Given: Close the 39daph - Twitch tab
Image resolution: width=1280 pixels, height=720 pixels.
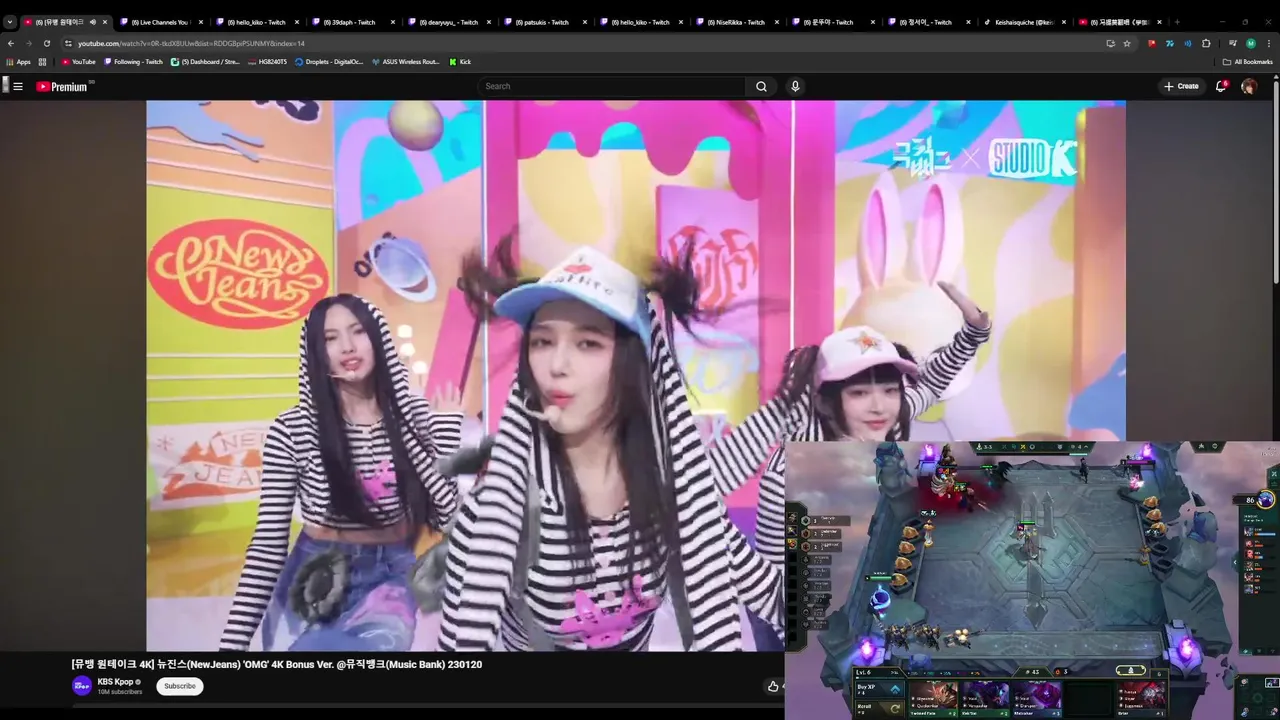Looking at the screenshot, I should click(x=393, y=22).
